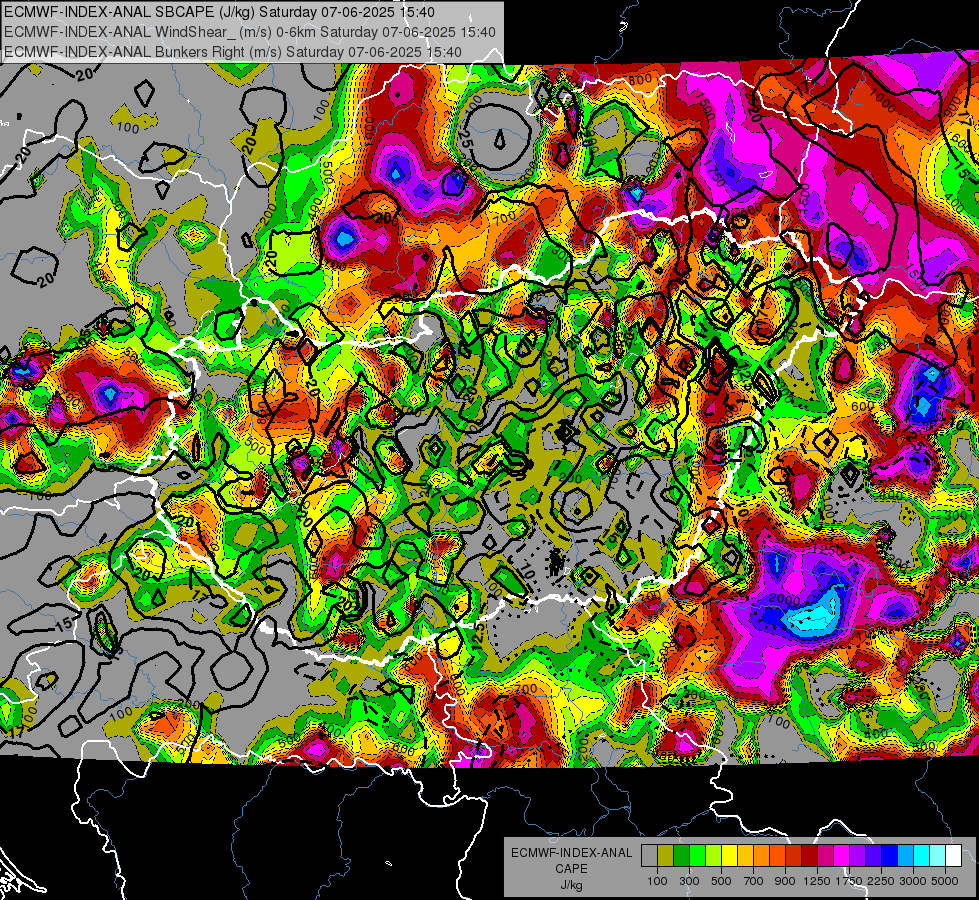Image resolution: width=979 pixels, height=900 pixels.
Task: Click the gray legend swatch below 100
Action: pos(649,856)
